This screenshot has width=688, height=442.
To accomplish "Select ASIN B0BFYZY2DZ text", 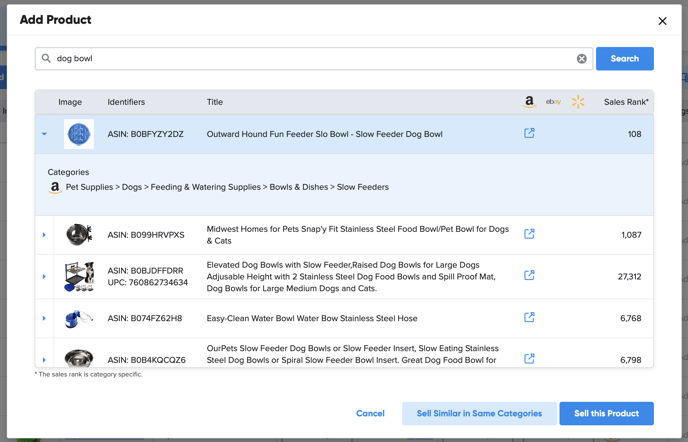I will click(145, 134).
